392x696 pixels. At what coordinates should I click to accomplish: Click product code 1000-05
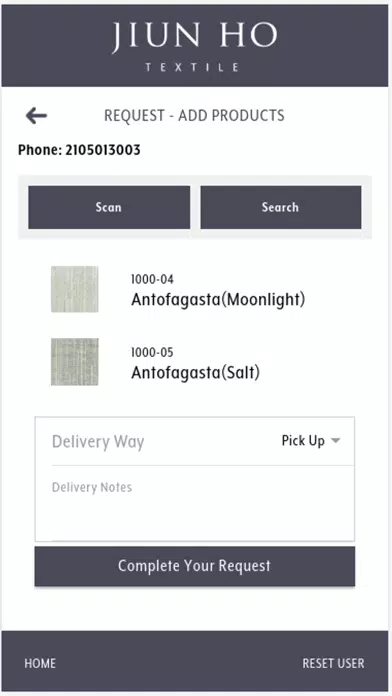152,352
